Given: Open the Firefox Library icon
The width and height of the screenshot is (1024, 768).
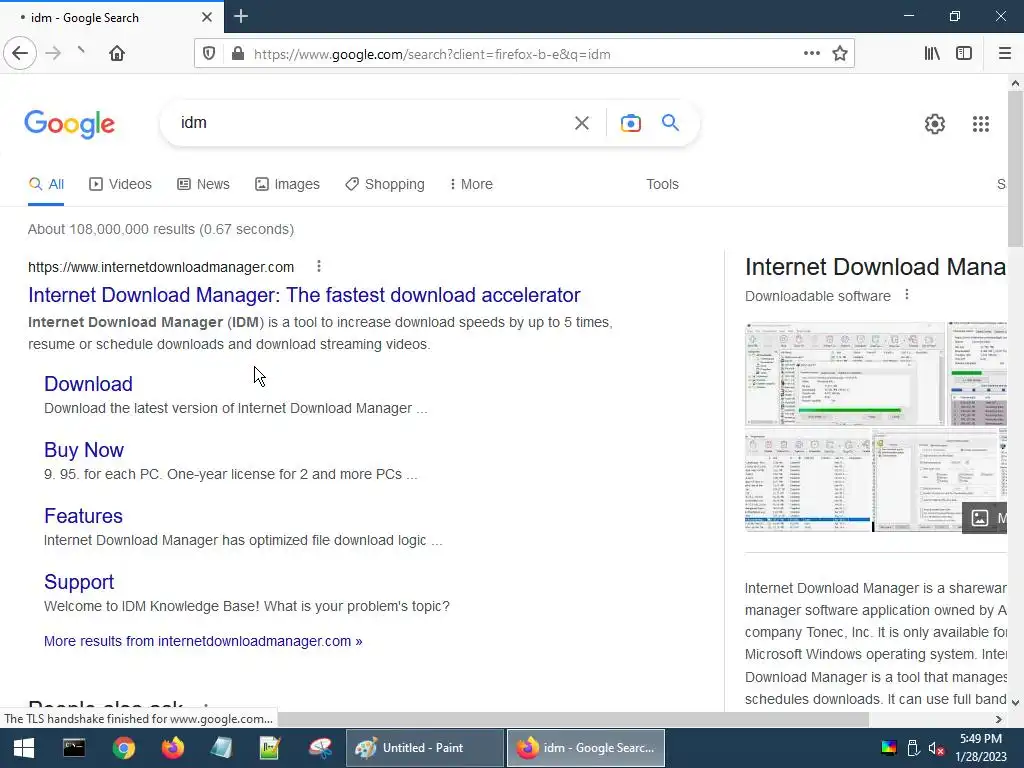Looking at the screenshot, I should (x=932, y=54).
